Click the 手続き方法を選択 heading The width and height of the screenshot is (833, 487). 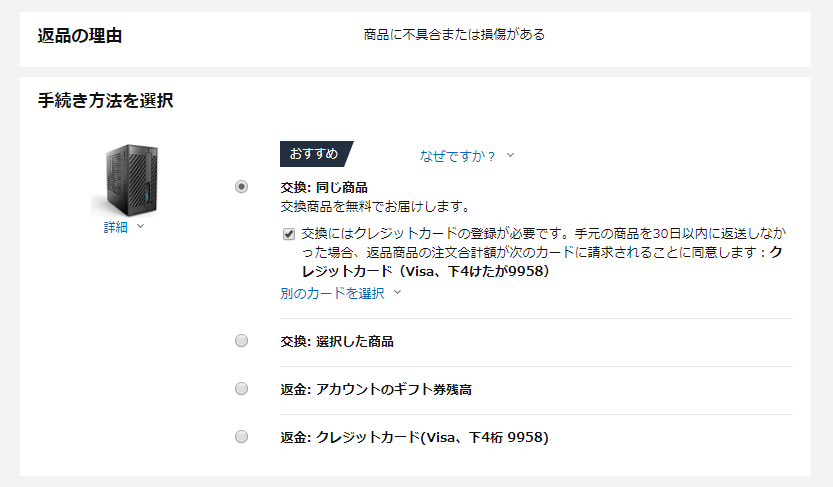[x=106, y=100]
